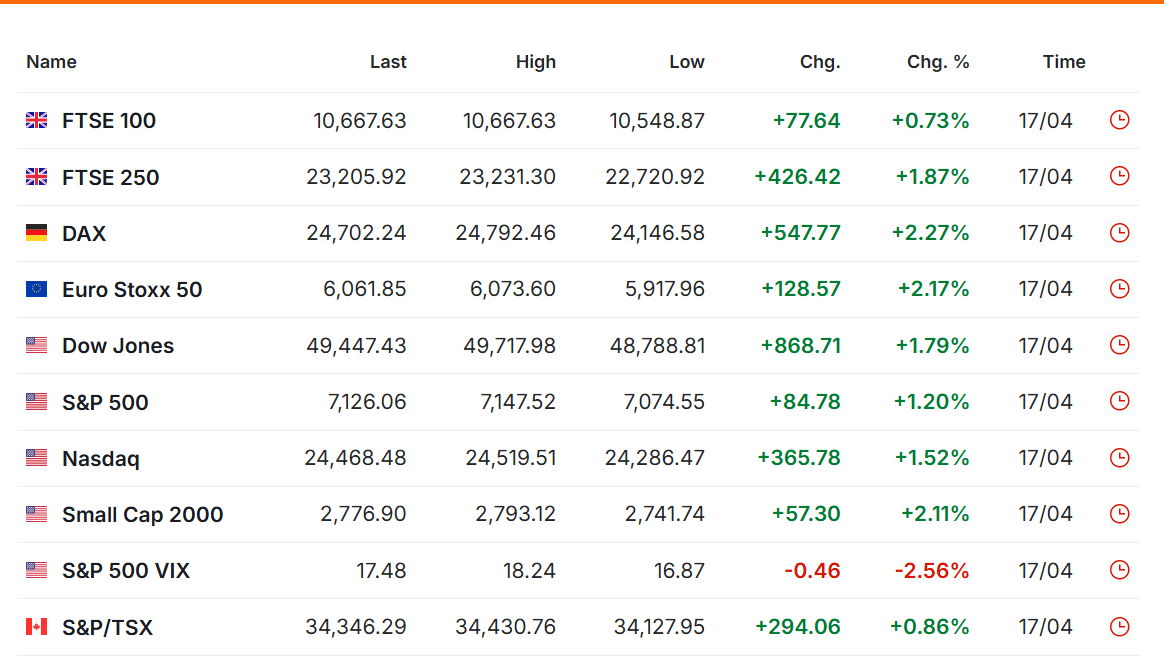The image size is (1164, 661).
Task: Click the Canadian flag beside S&P/TSX
Action: (36, 627)
